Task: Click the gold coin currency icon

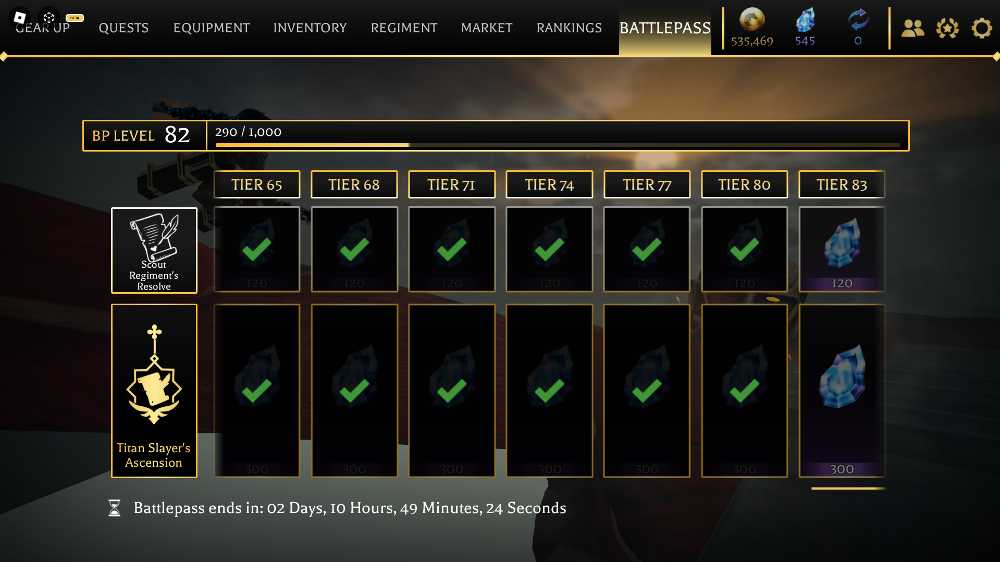Action: [x=752, y=20]
